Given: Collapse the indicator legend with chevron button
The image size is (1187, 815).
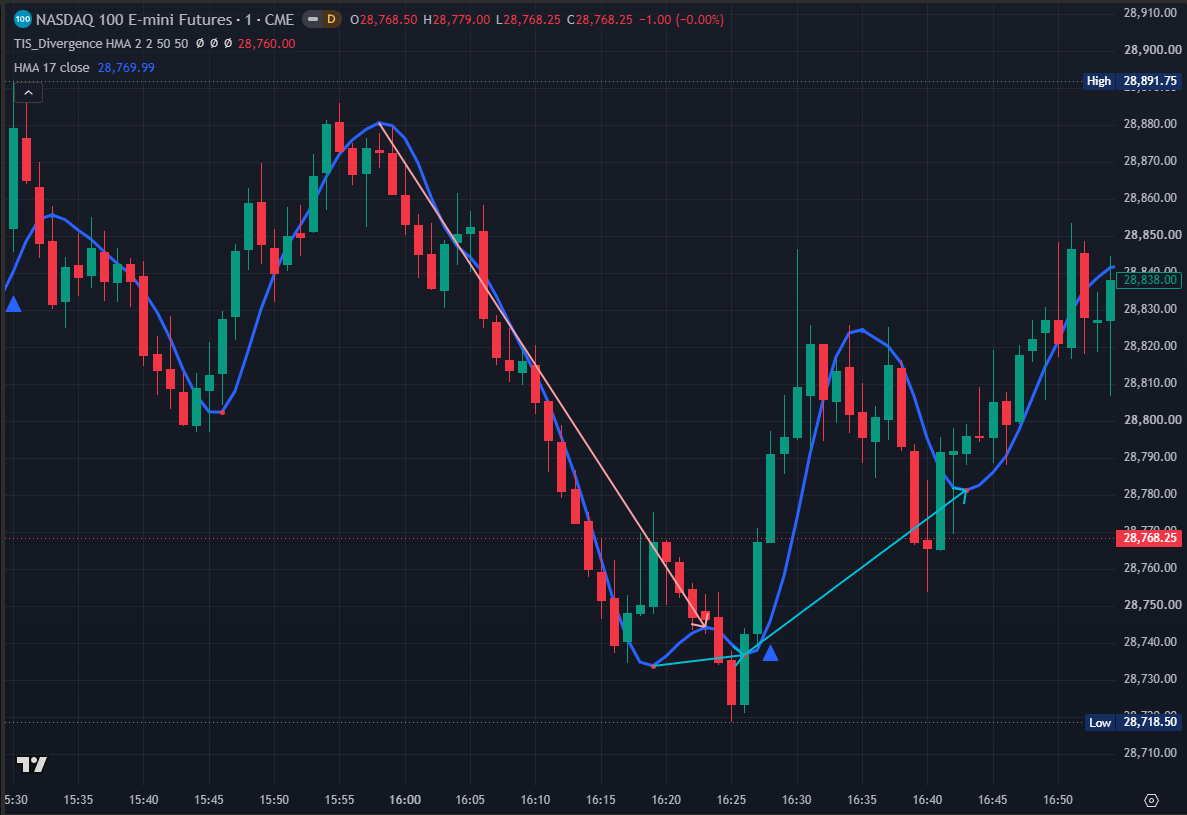Looking at the screenshot, I should (x=28, y=93).
